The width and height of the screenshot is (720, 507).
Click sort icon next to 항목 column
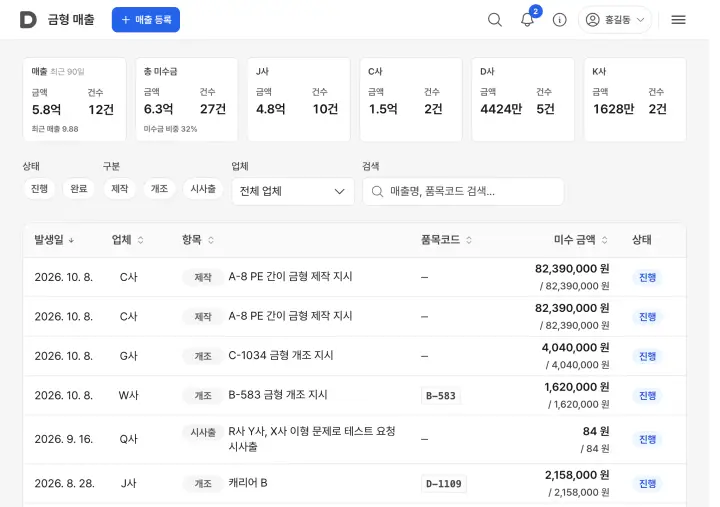point(211,240)
